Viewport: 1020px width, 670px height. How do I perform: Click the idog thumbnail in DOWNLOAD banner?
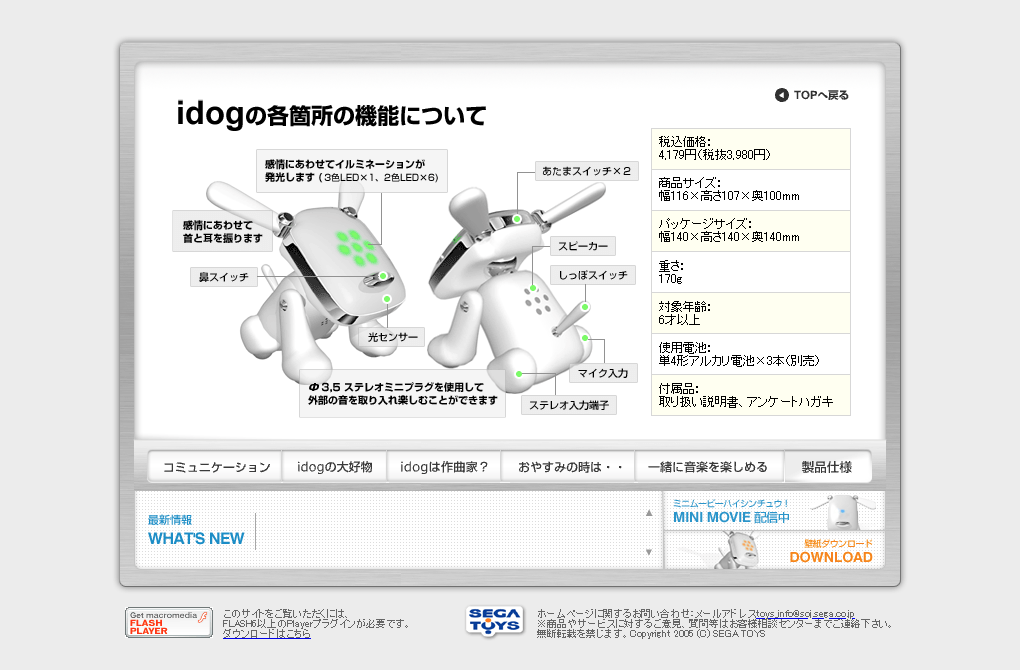(x=736, y=550)
